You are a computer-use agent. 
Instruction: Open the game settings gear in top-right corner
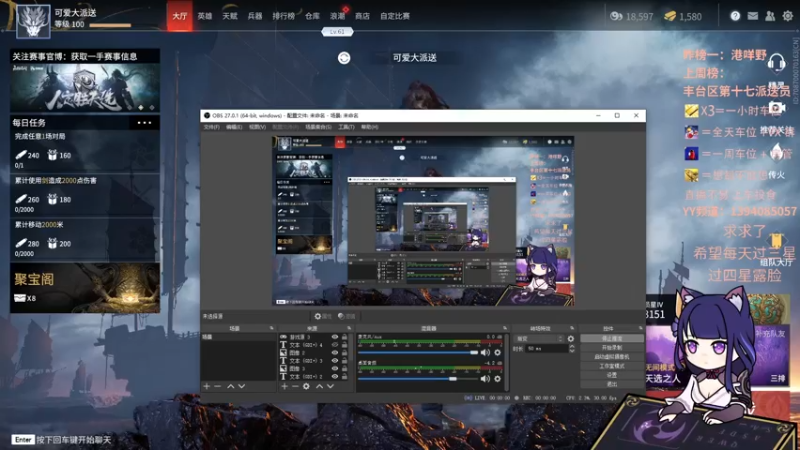pos(788,16)
